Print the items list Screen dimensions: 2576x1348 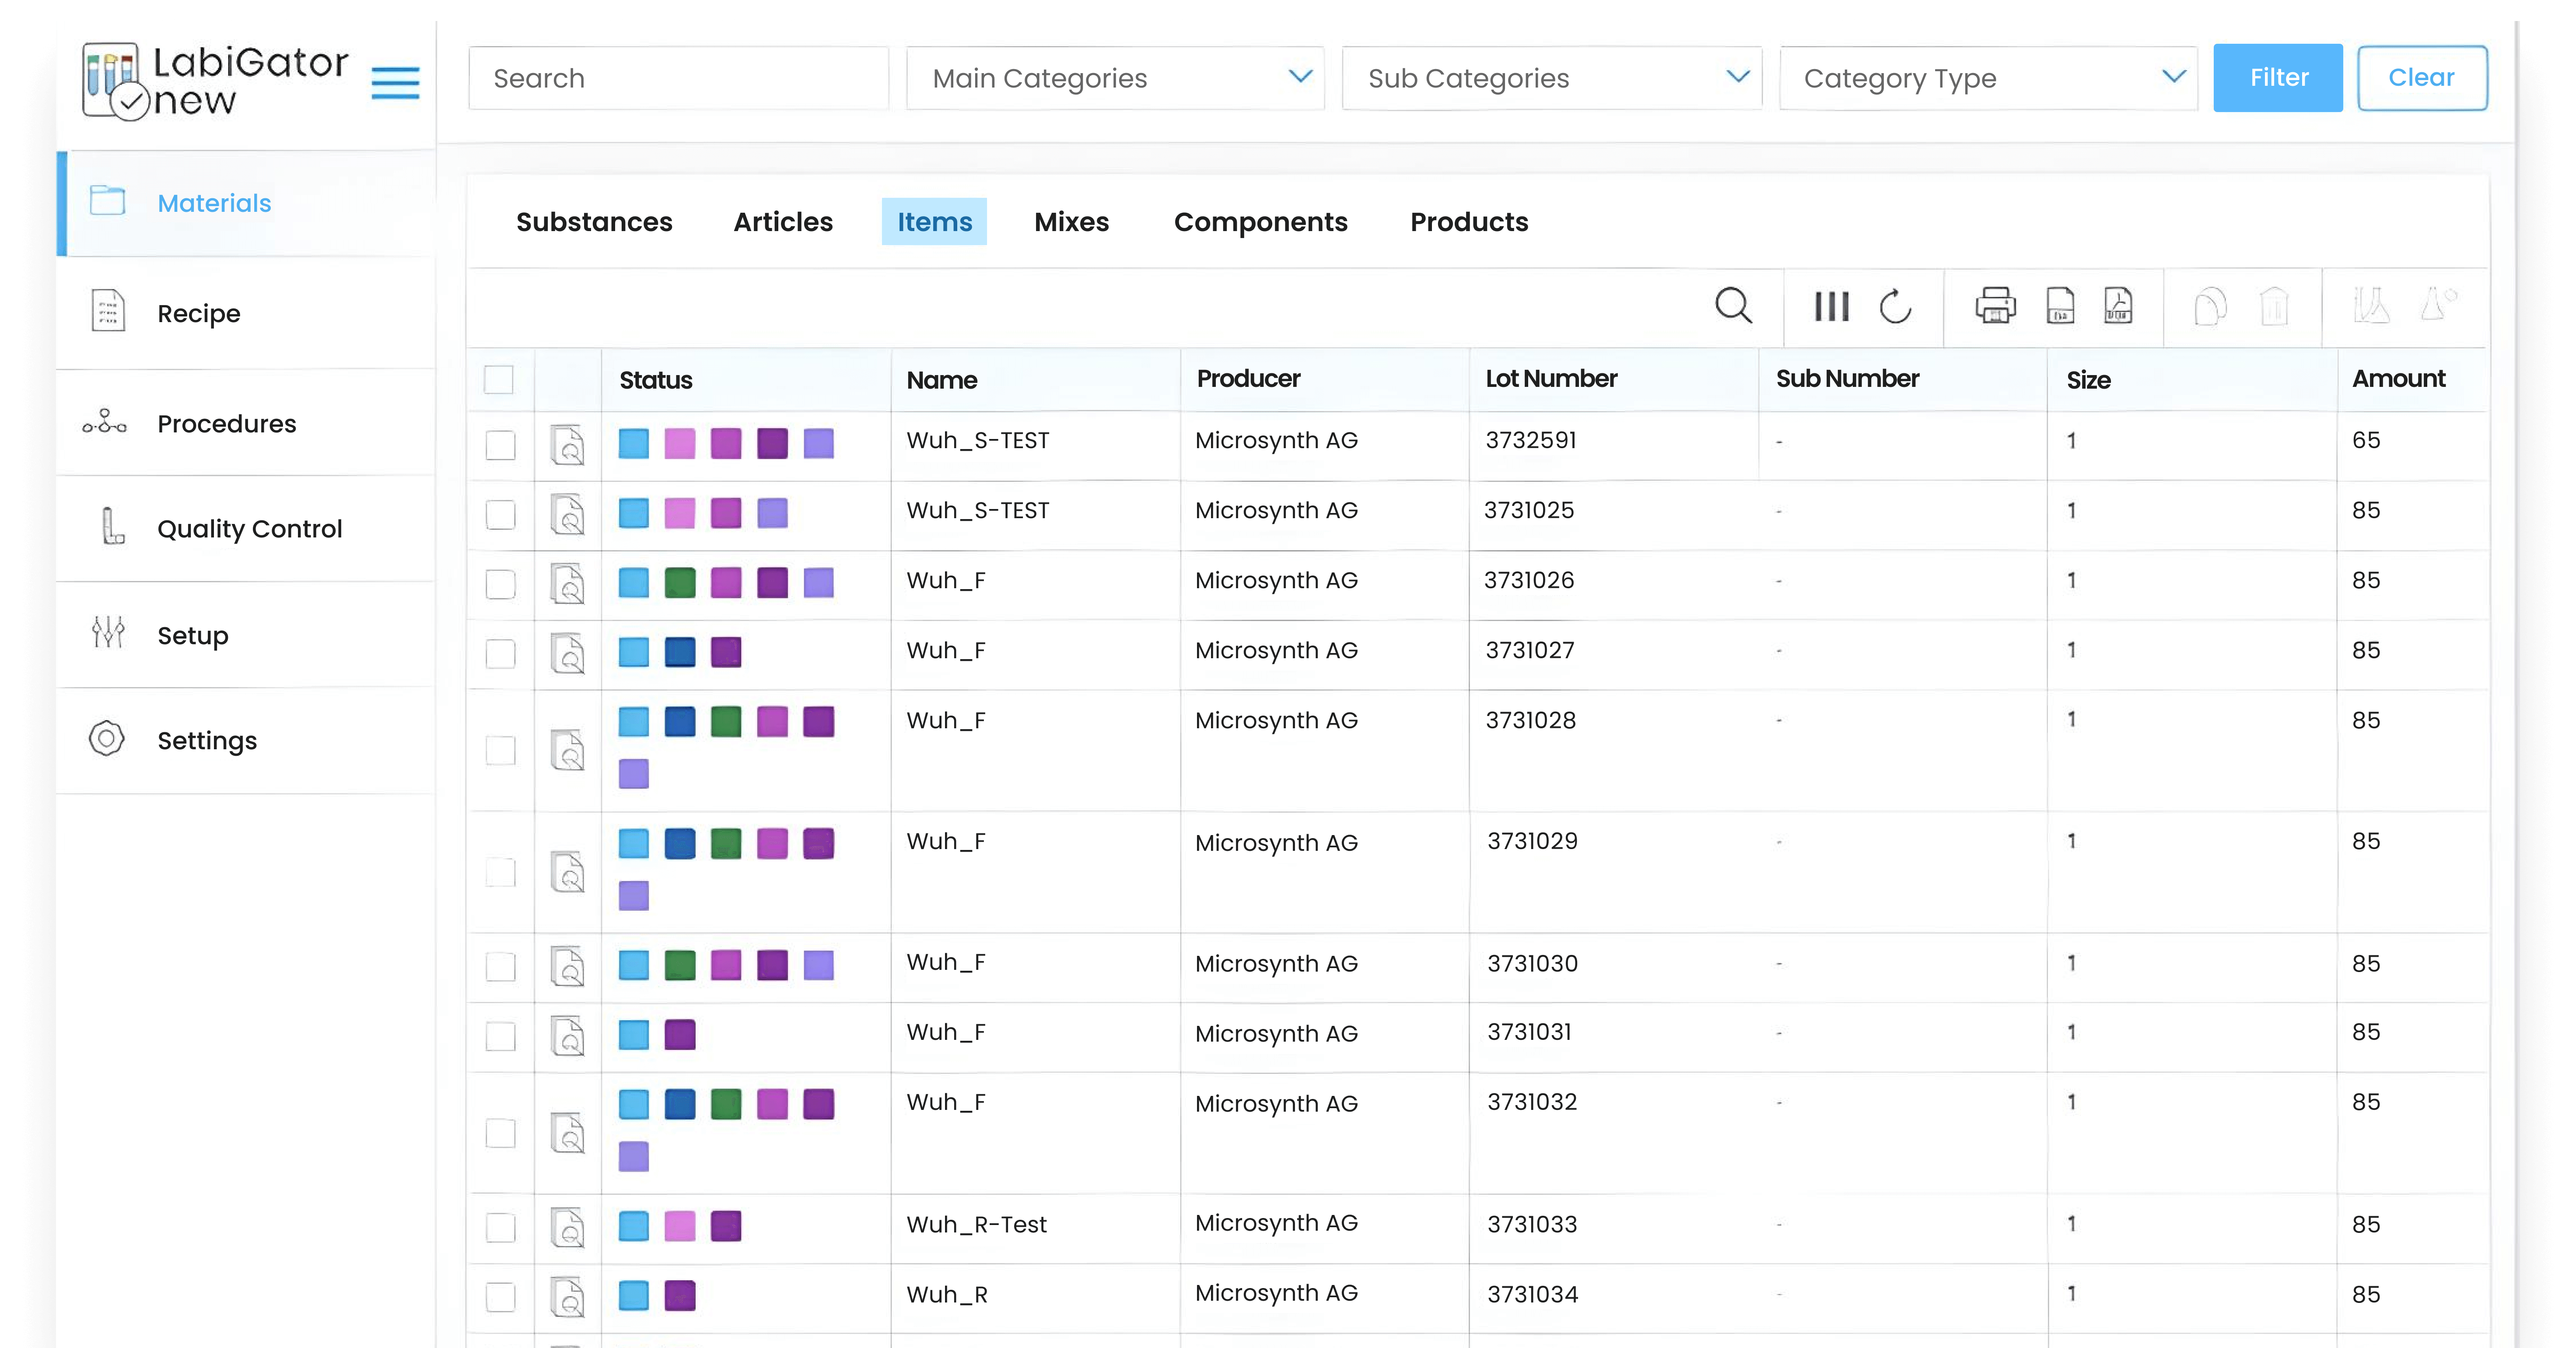(x=1995, y=306)
